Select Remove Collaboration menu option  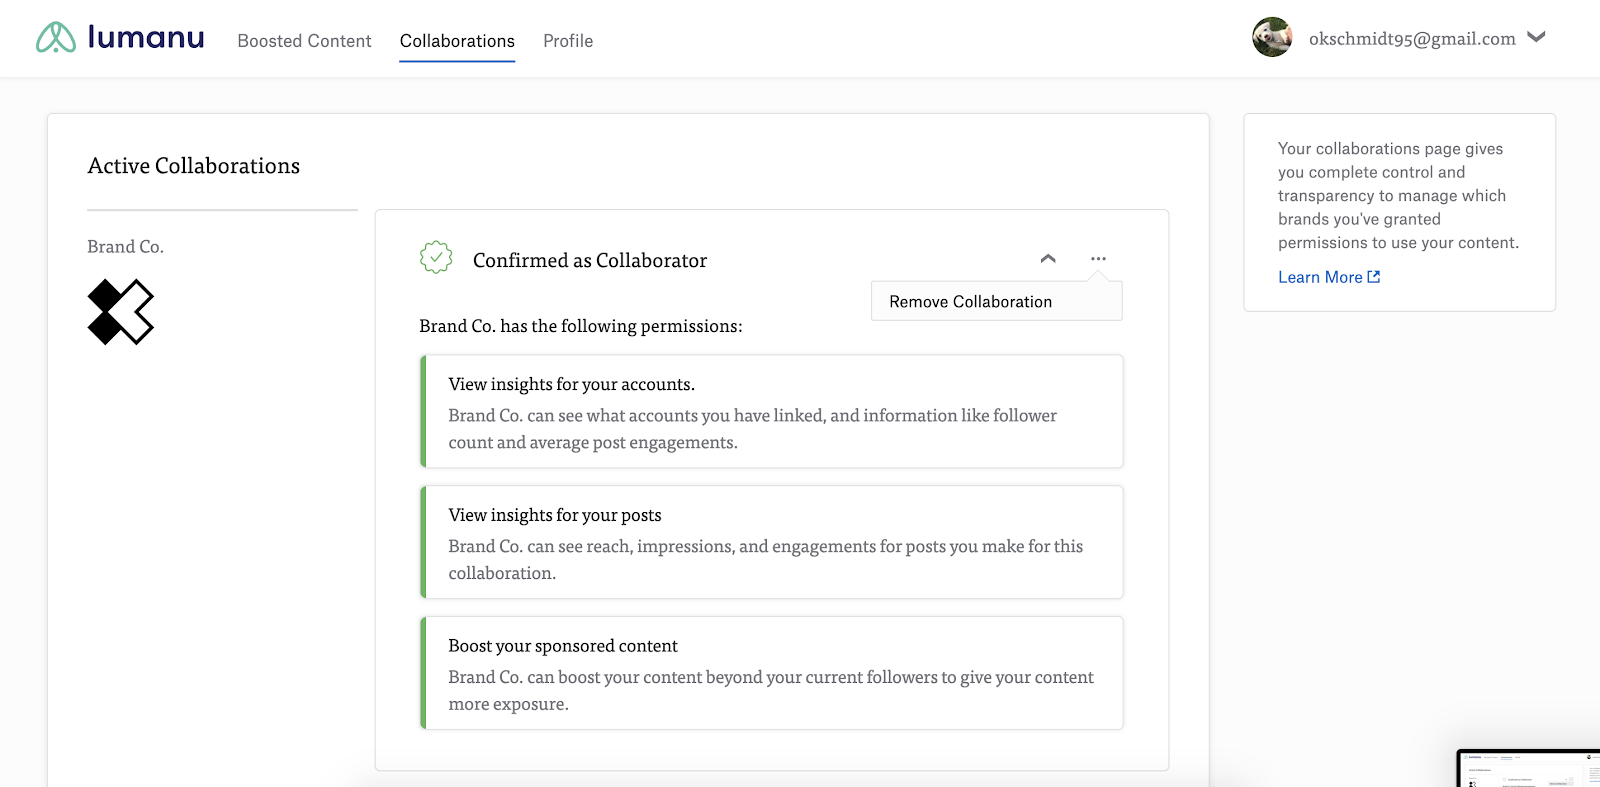(997, 301)
